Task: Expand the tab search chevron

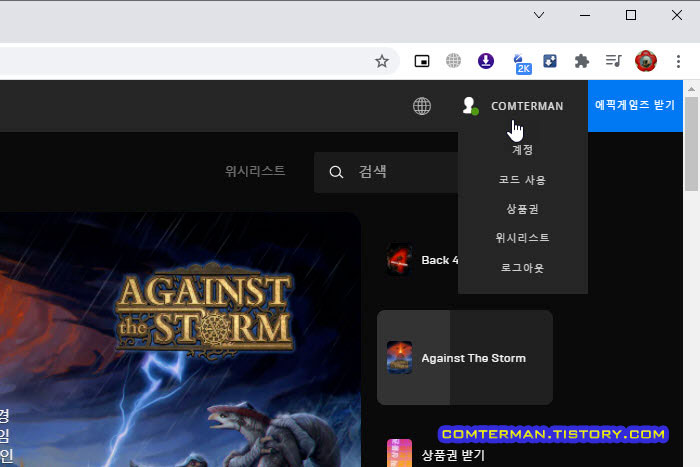Action: [539, 15]
